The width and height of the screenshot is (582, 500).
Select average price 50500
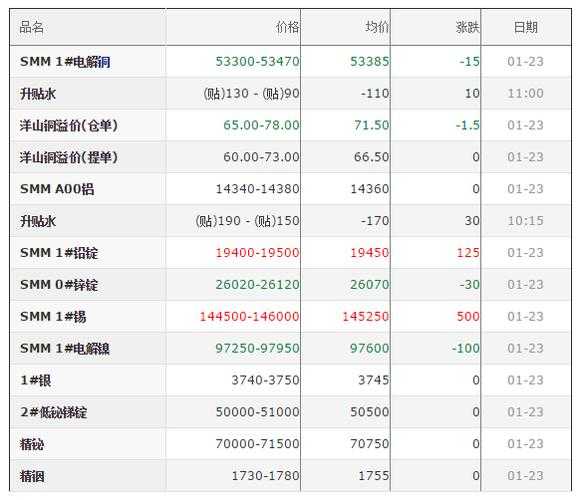coord(370,412)
